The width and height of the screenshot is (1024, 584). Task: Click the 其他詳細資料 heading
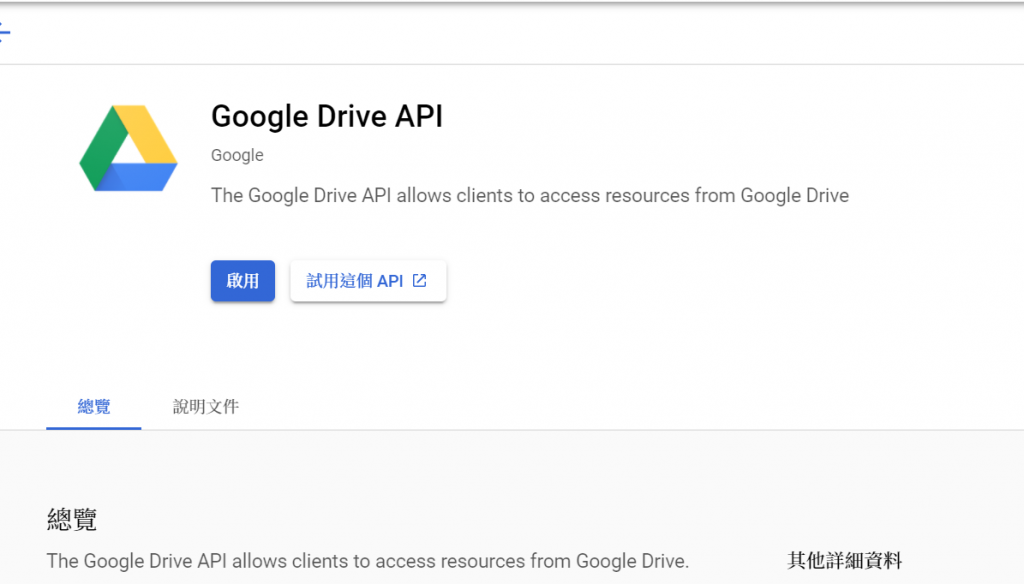click(844, 560)
